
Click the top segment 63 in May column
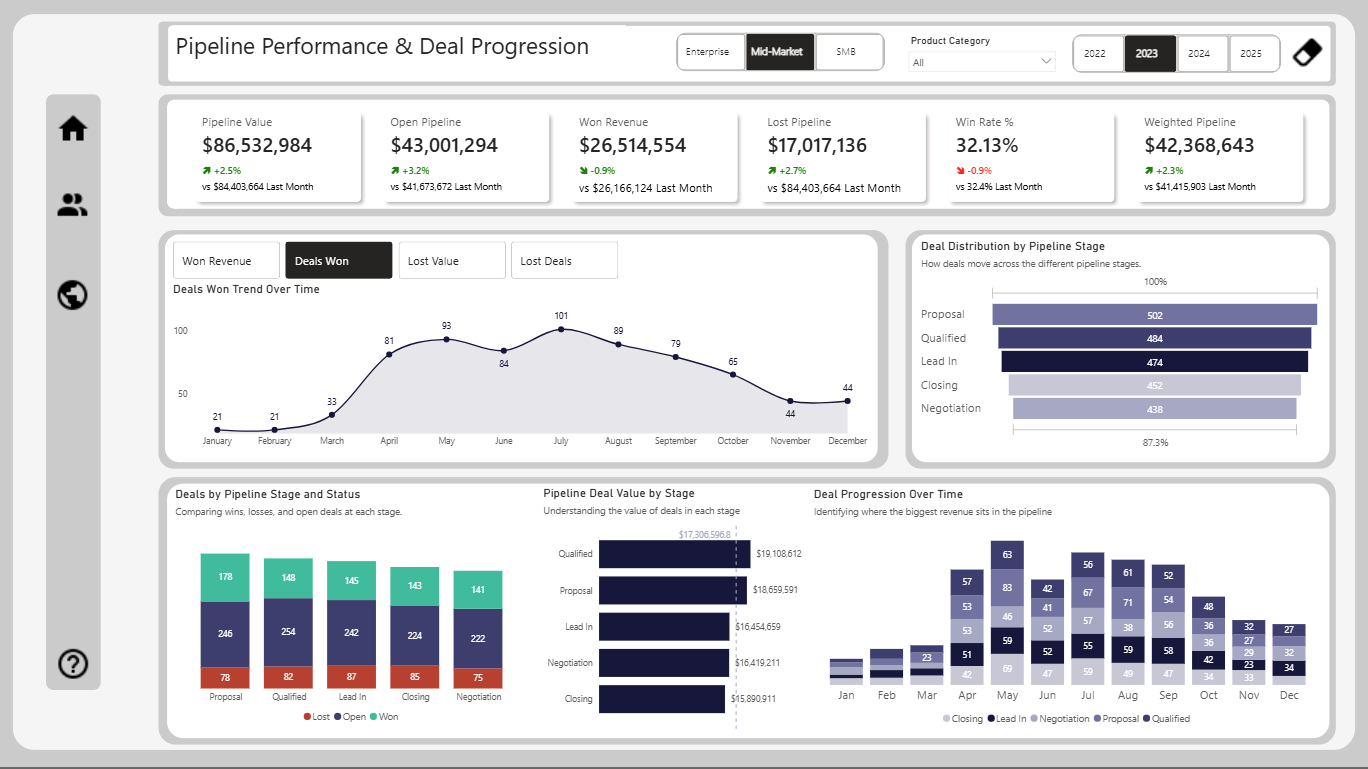[x=1007, y=555]
